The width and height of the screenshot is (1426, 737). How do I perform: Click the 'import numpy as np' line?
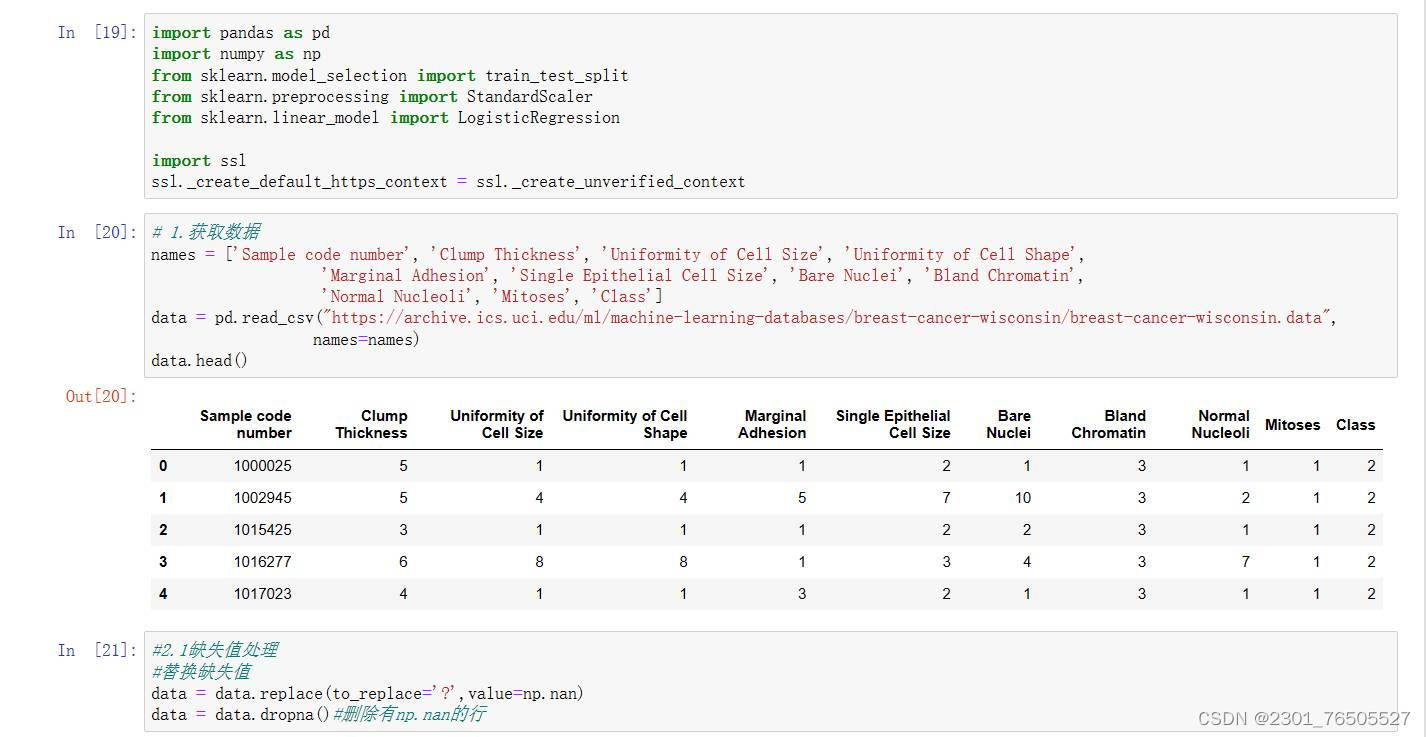pyautogui.click(x=237, y=54)
